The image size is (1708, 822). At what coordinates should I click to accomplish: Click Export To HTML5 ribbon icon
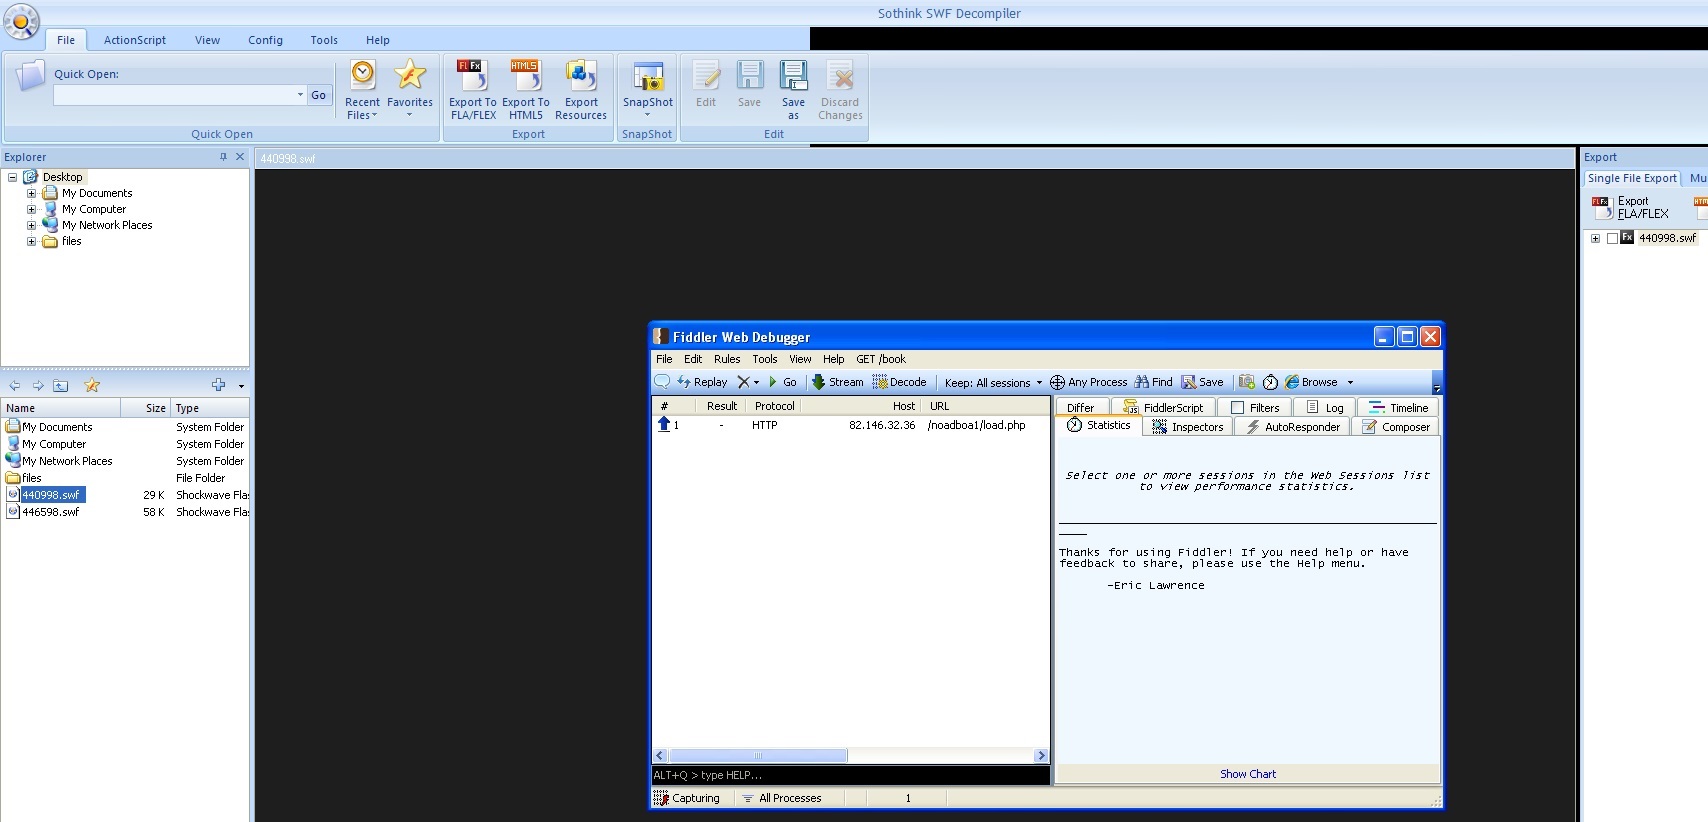tap(525, 89)
